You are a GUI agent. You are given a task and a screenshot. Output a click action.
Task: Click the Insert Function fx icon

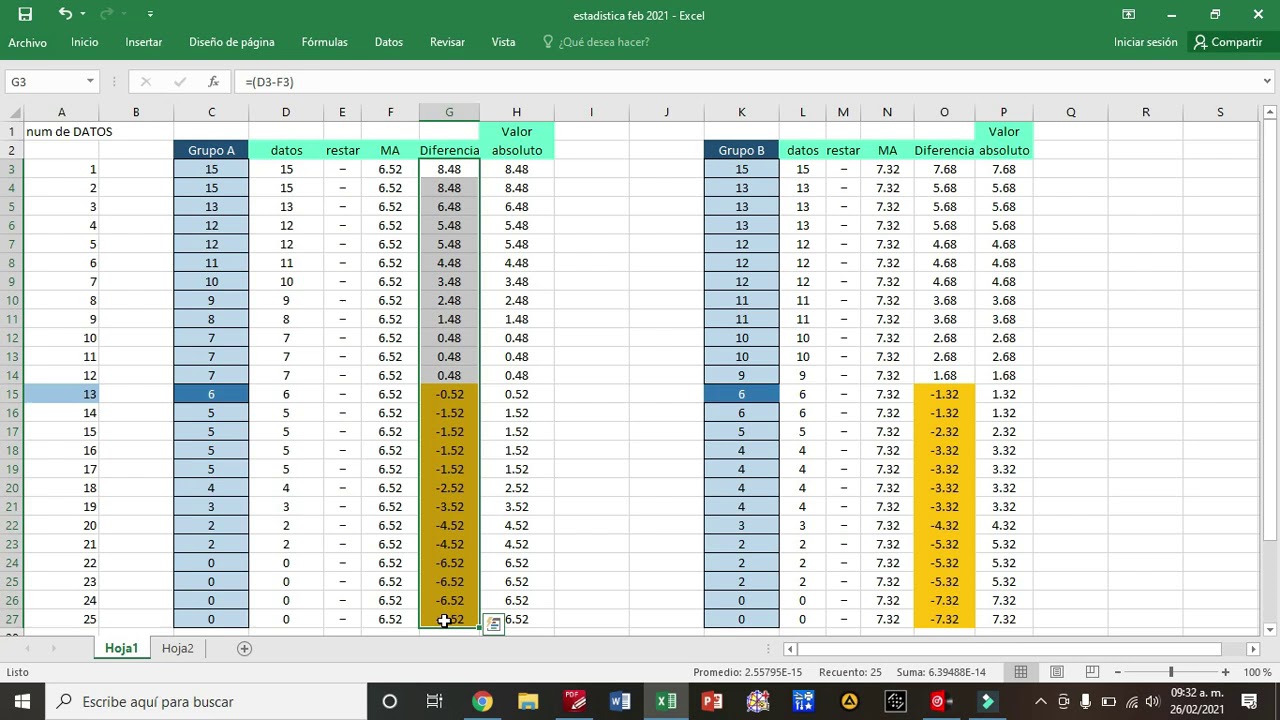pyautogui.click(x=213, y=82)
